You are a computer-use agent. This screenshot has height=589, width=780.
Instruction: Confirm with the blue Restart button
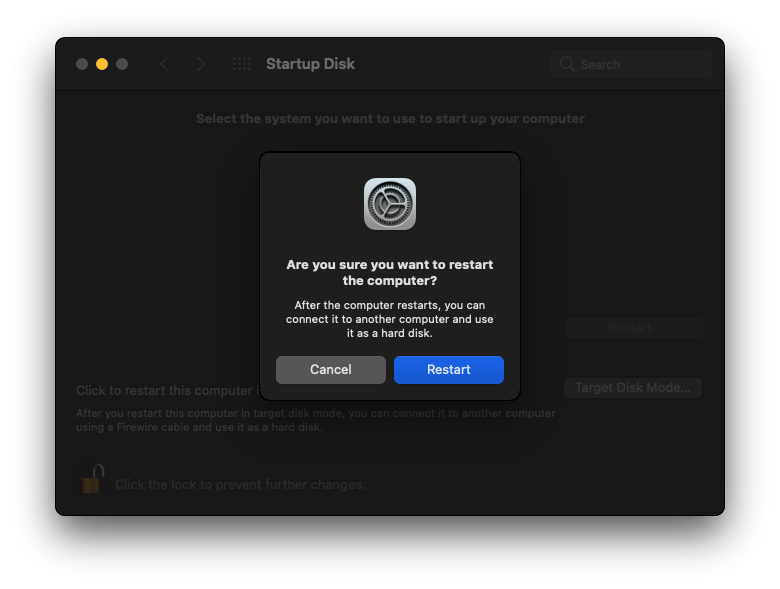pyautogui.click(x=448, y=370)
